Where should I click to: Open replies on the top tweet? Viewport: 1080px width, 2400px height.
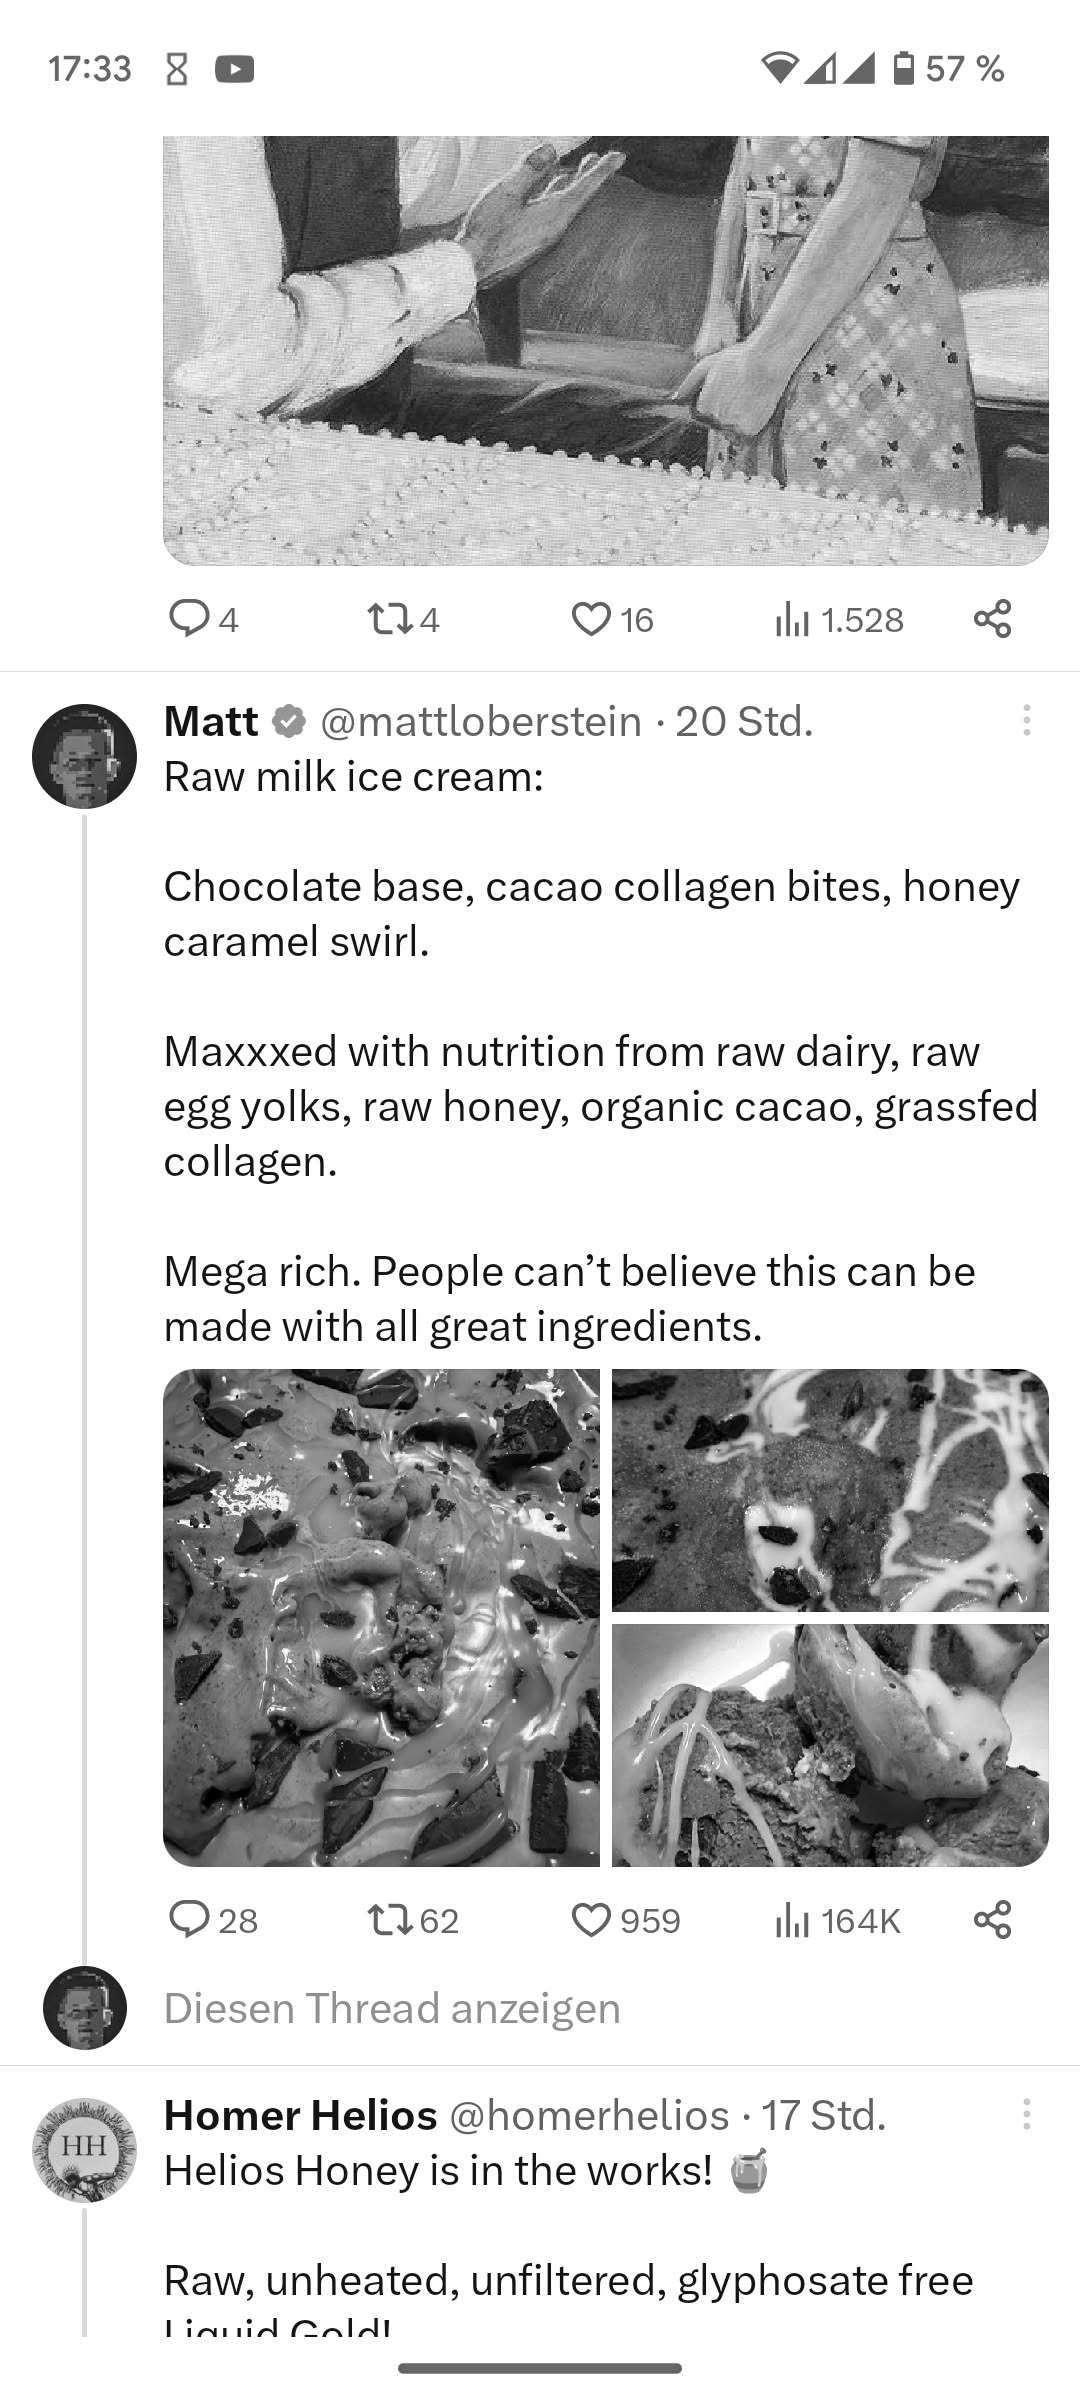tap(190, 620)
